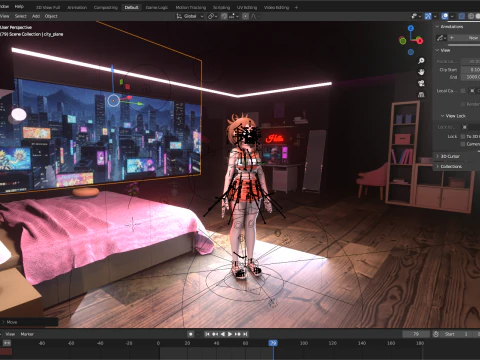The height and width of the screenshot is (360, 480).
Task: Click the frame 79 playhead marker
Action: (x=273, y=343)
